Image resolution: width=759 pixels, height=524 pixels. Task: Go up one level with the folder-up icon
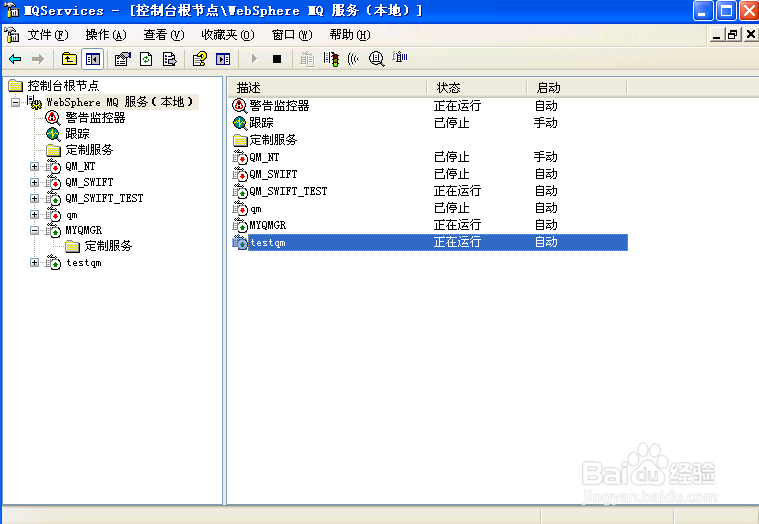coord(69,59)
